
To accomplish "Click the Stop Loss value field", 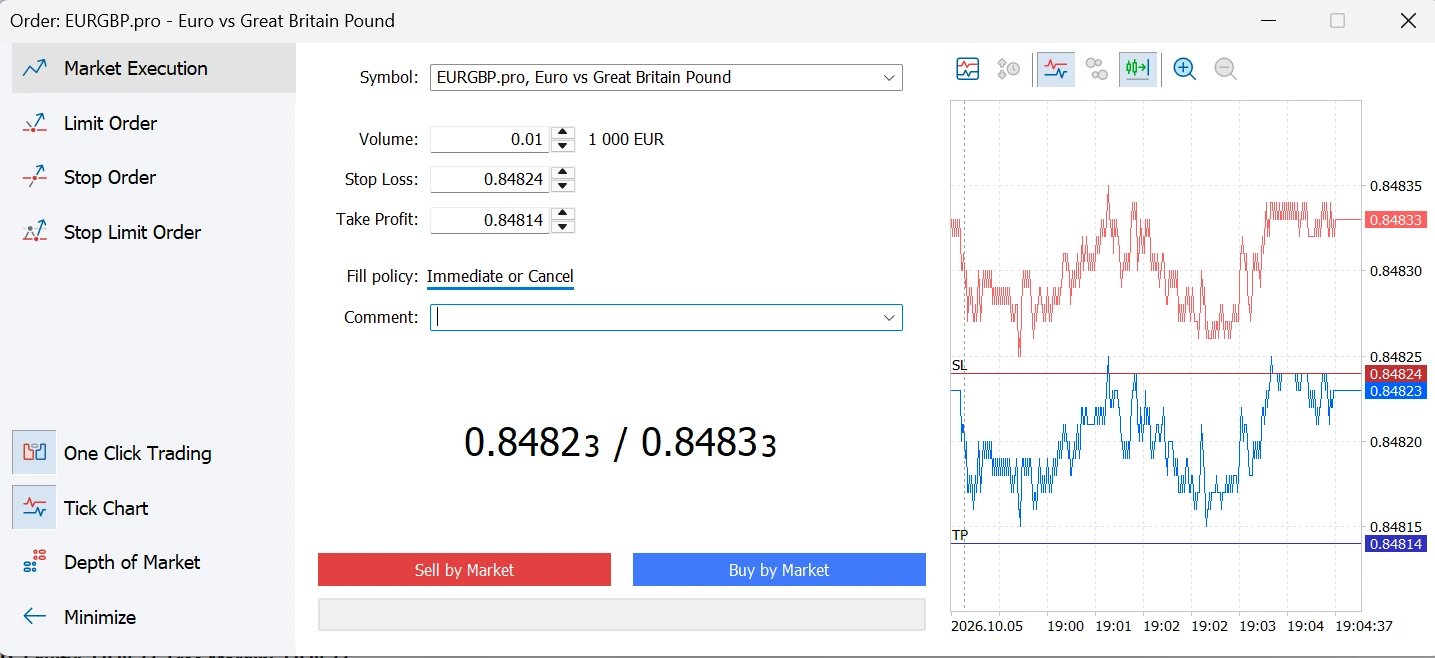I will tap(490, 180).
